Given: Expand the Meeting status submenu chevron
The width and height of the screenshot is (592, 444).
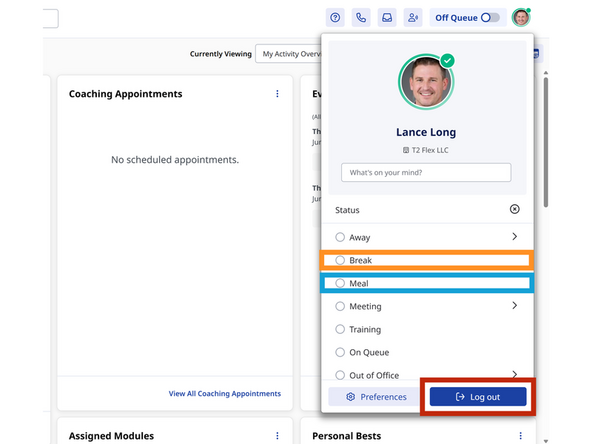Looking at the screenshot, I should click(514, 305).
